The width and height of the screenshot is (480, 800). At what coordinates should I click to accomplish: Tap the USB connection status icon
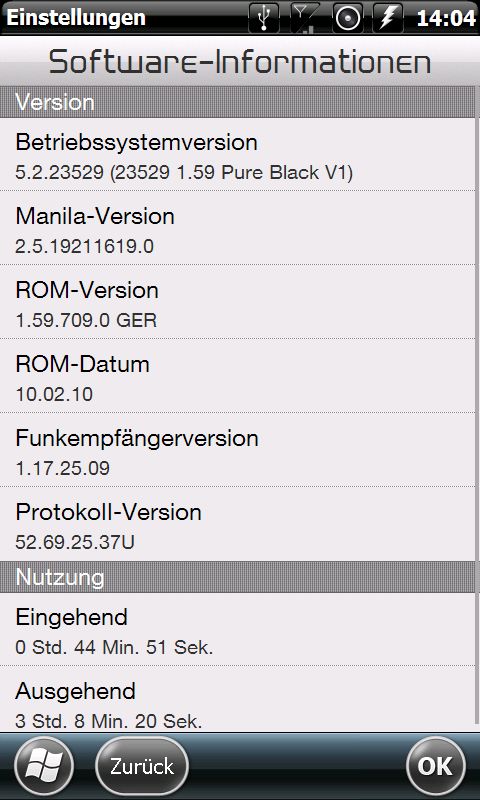(264, 18)
